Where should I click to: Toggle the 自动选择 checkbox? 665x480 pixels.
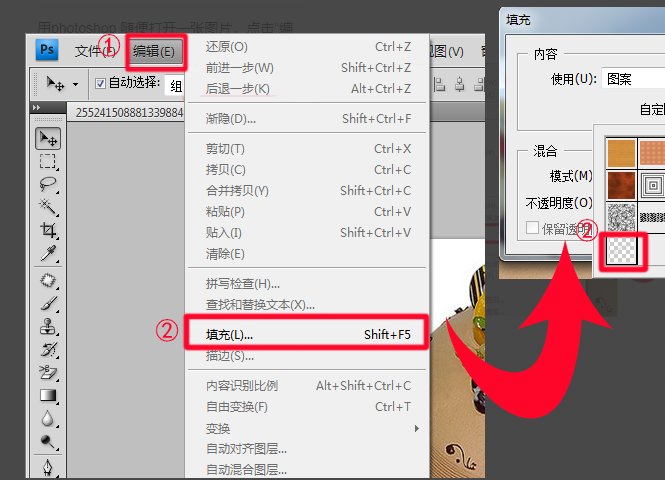pyautogui.click(x=100, y=83)
